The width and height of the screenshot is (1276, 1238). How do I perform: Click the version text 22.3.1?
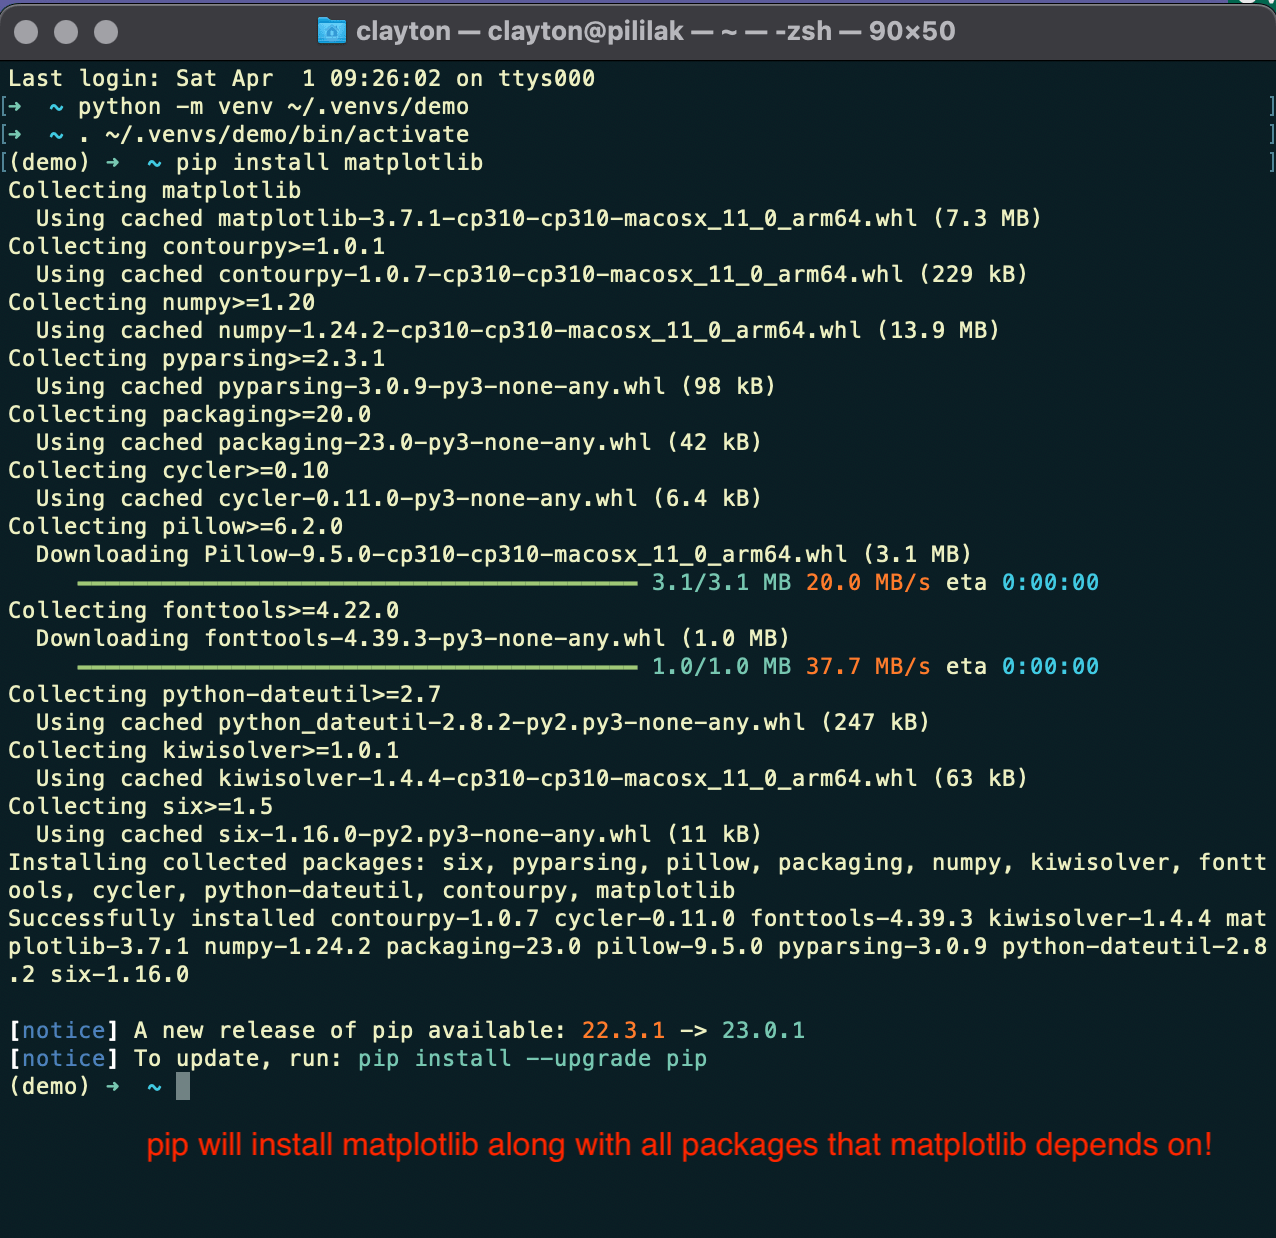[x=623, y=1030]
